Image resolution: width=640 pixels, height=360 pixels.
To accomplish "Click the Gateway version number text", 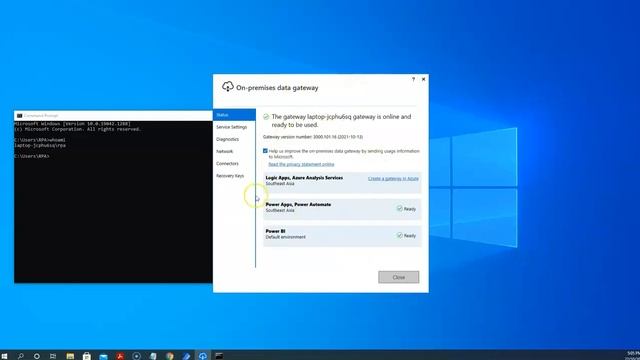I will point(313,137).
